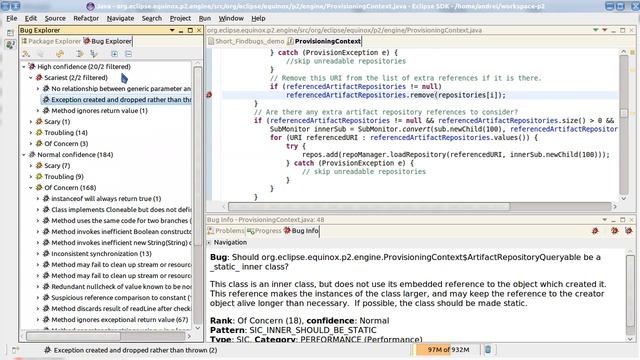Click the bug marker in editor left gutter
The image size is (640, 360).
pos(209,95)
